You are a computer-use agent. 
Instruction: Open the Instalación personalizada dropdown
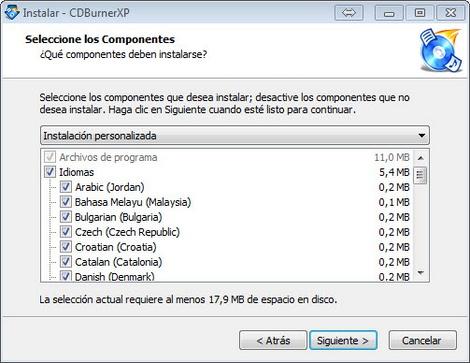(235, 135)
